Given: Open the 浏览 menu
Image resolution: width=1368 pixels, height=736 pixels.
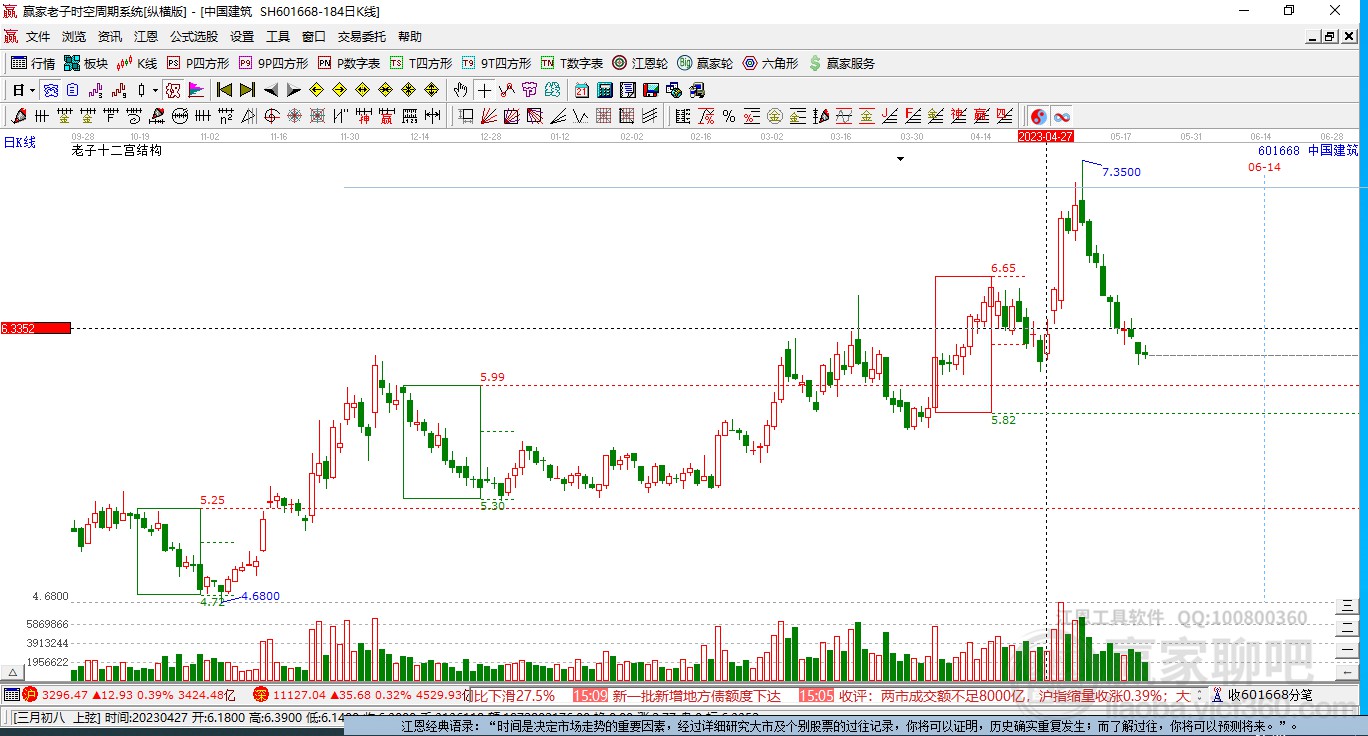Looking at the screenshot, I should tap(74, 37).
